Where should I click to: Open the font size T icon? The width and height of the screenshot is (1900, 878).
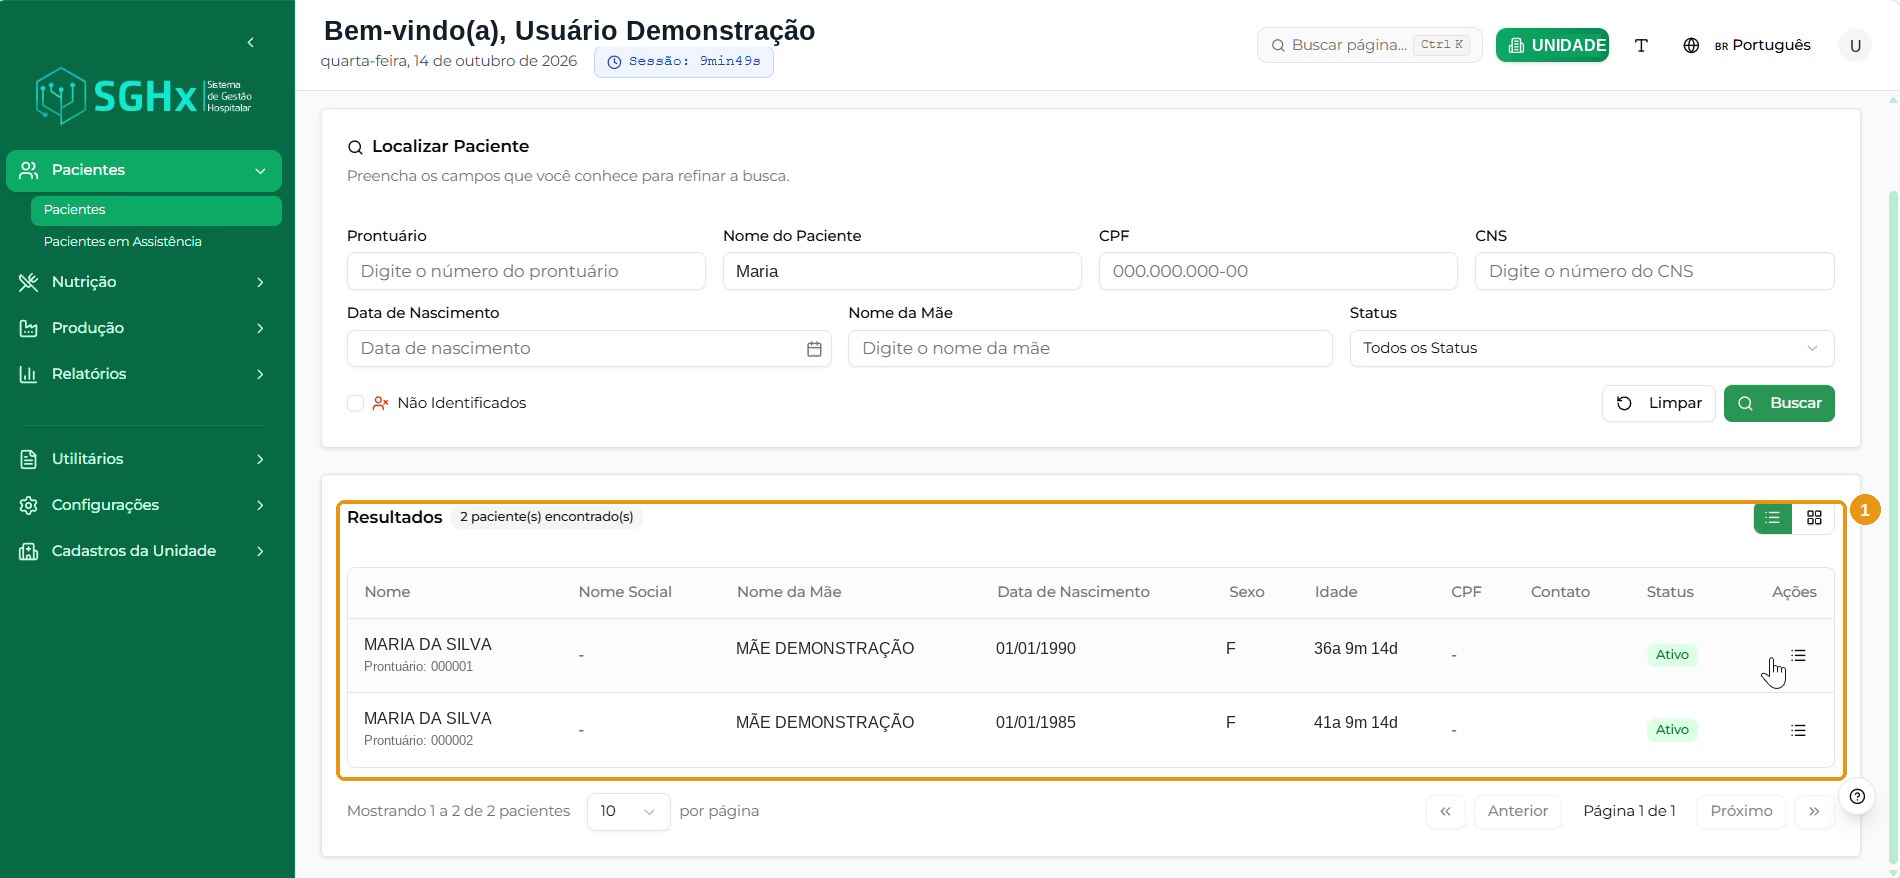click(x=1641, y=45)
